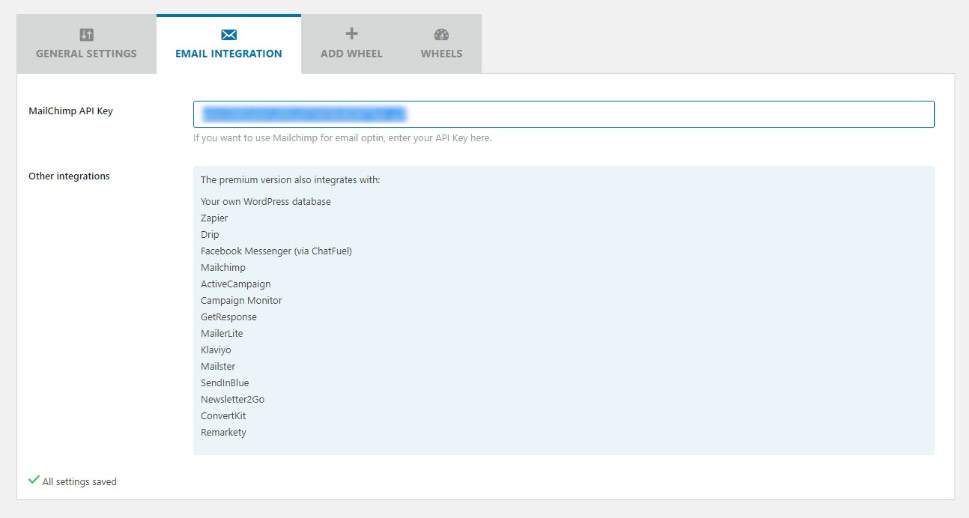This screenshot has width=969, height=518.
Task: Click the MailChimp API Key label
Action: click(70, 111)
